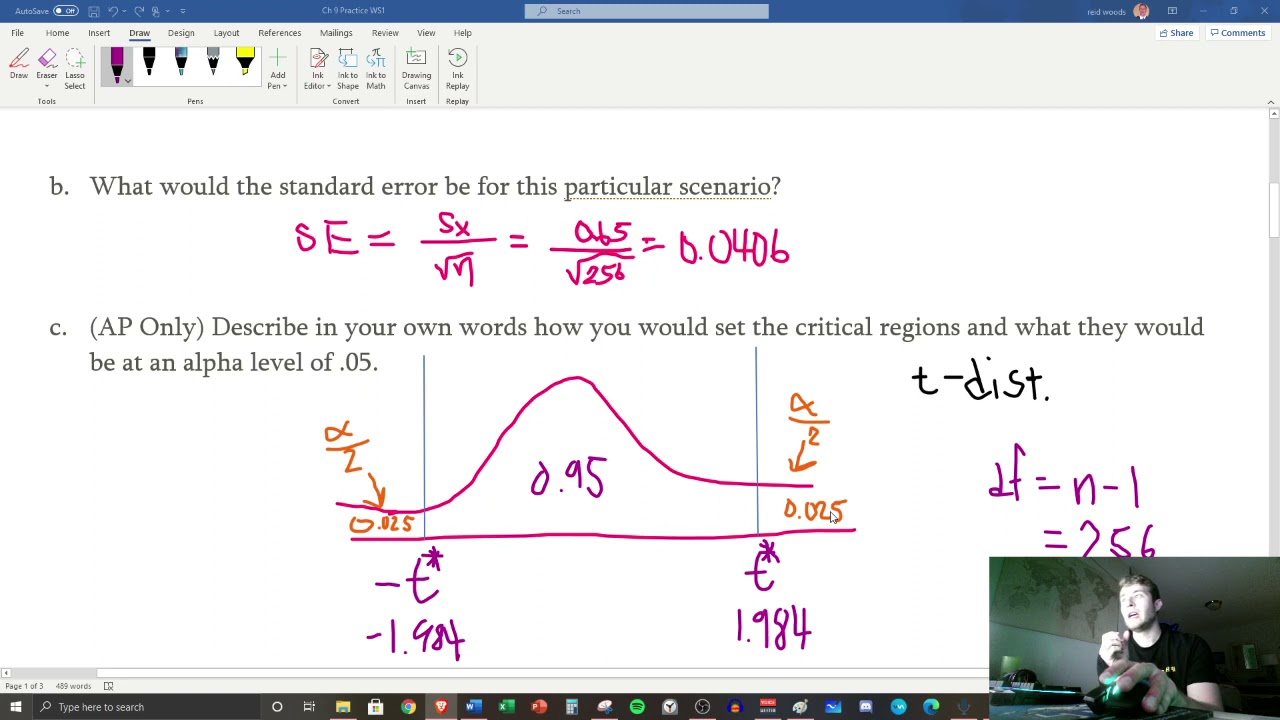Select the yellow highlighter
The width and height of the screenshot is (1280, 720).
click(245, 63)
